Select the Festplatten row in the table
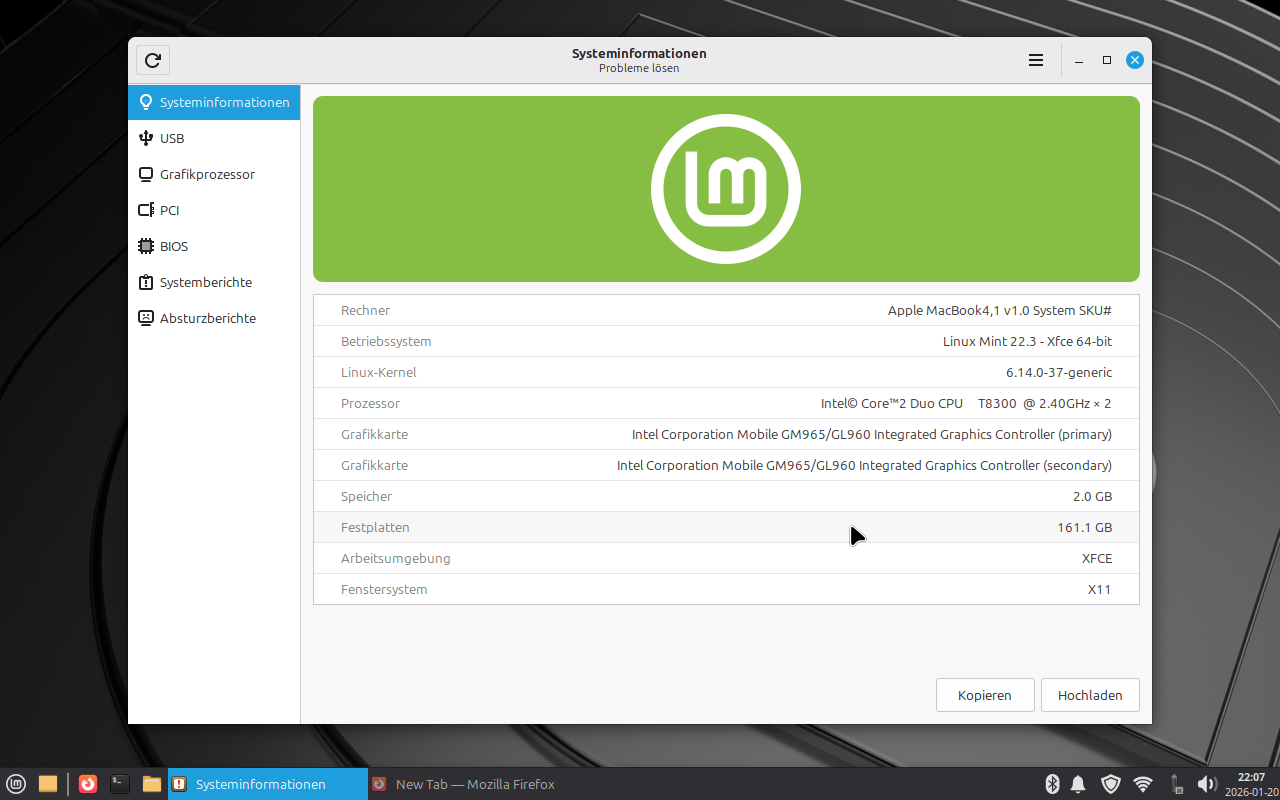The width and height of the screenshot is (1280, 800). [726, 527]
